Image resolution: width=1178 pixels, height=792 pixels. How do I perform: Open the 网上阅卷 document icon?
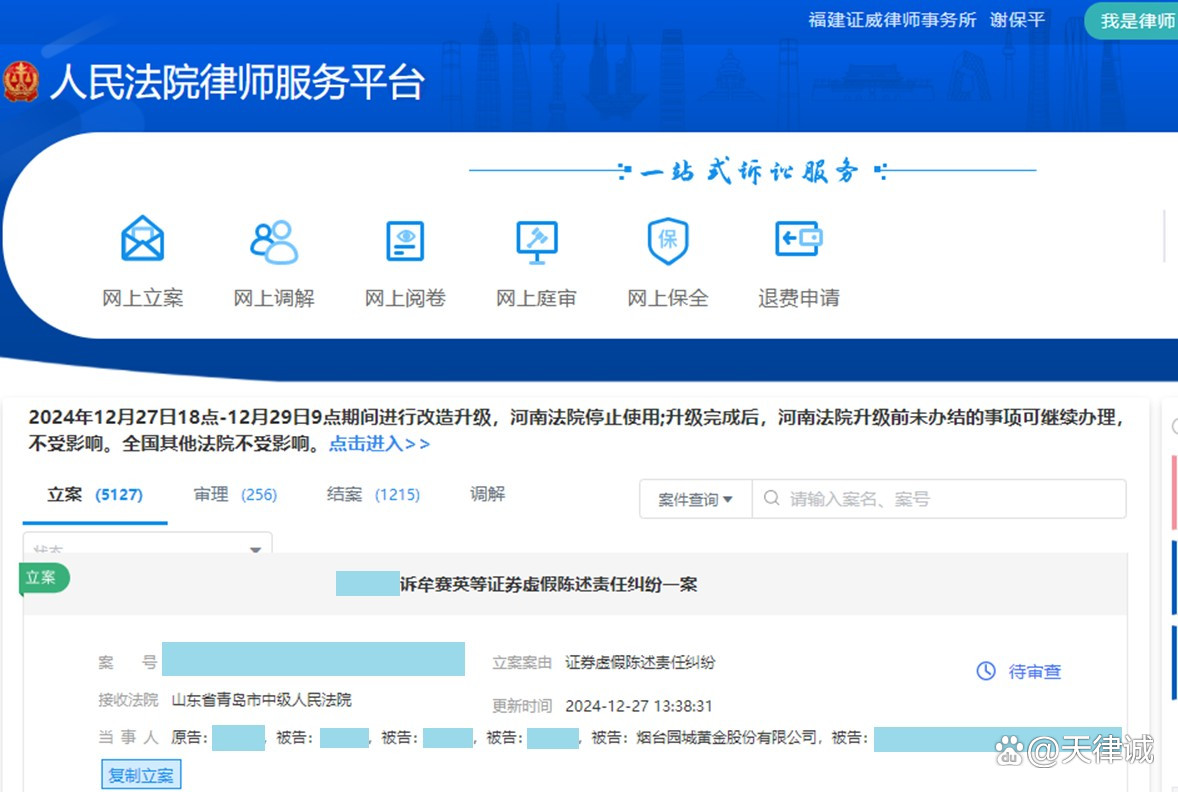[405, 241]
